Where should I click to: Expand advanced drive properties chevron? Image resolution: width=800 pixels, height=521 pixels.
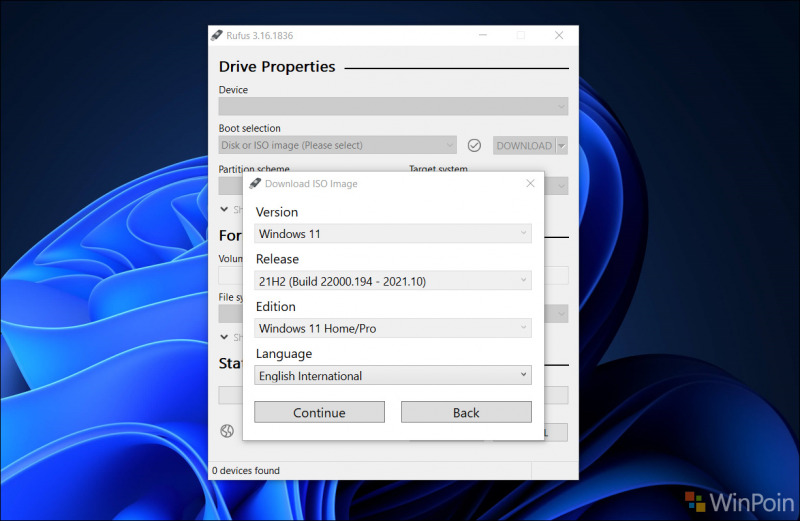pyautogui.click(x=224, y=209)
